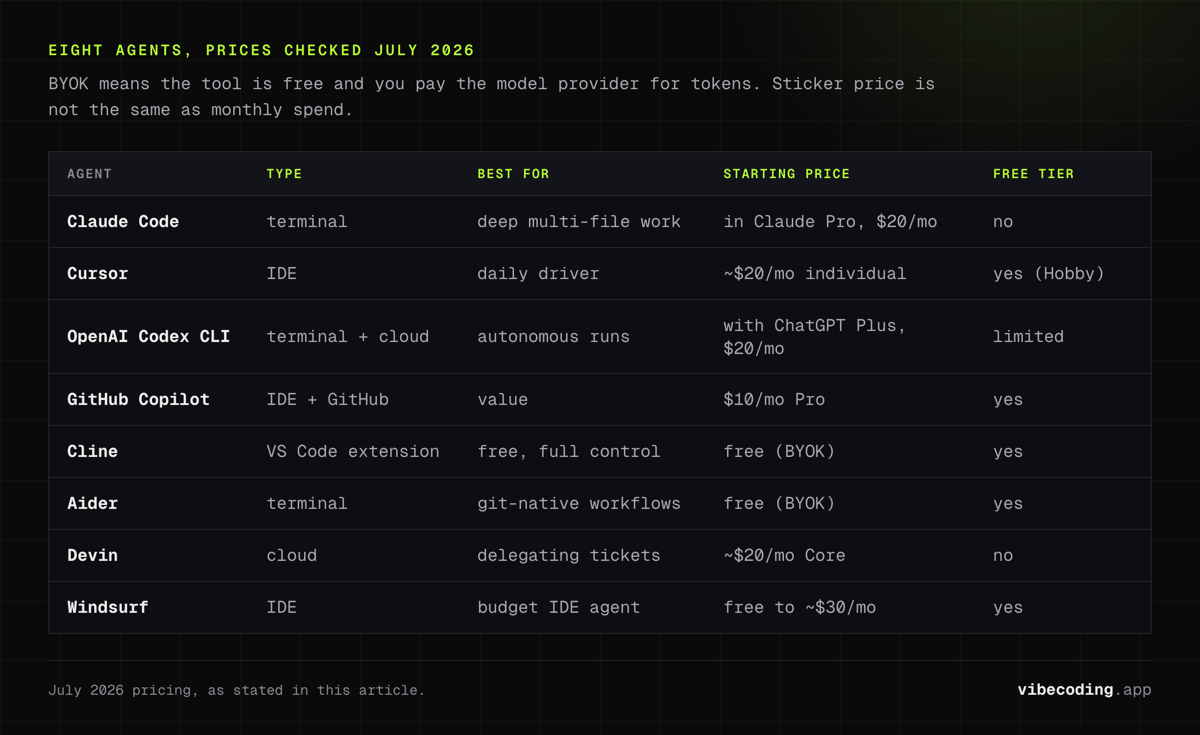The height and width of the screenshot is (735, 1200).
Task: Click the 'free, full control' cell
Action: tap(568, 452)
